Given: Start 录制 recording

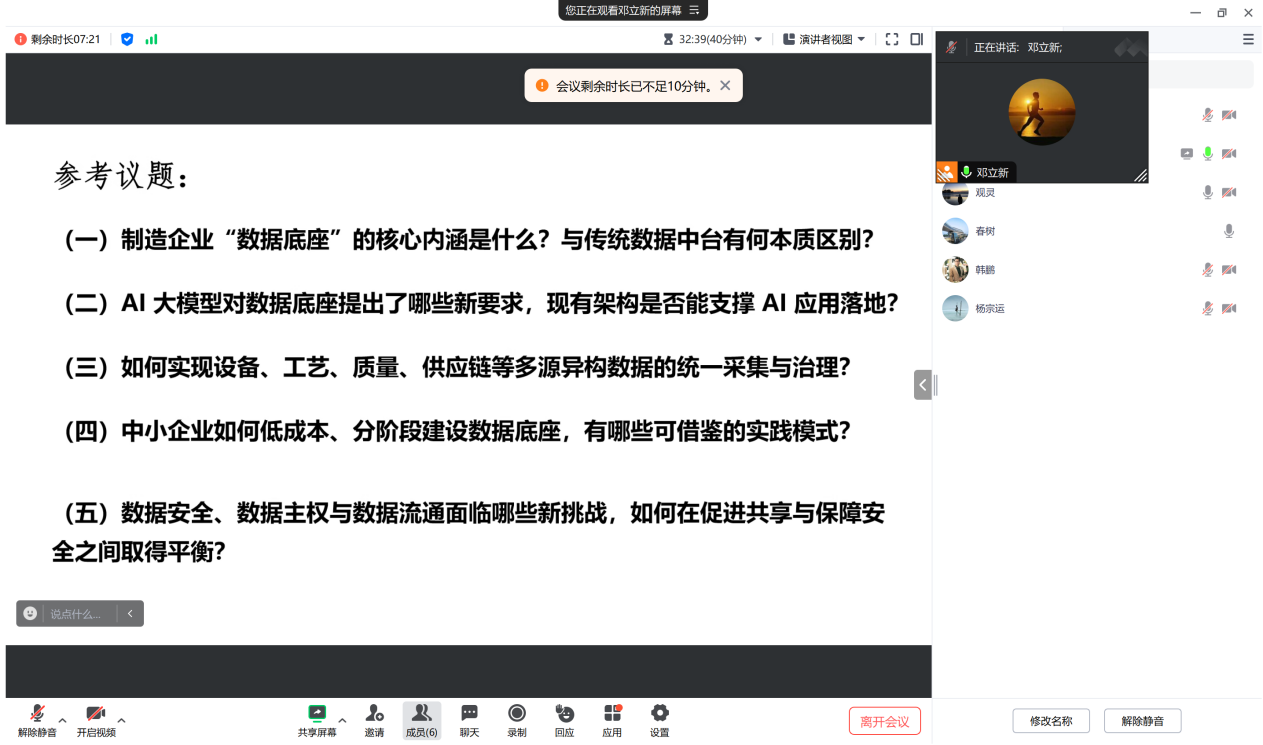Looking at the screenshot, I should [x=517, y=714].
